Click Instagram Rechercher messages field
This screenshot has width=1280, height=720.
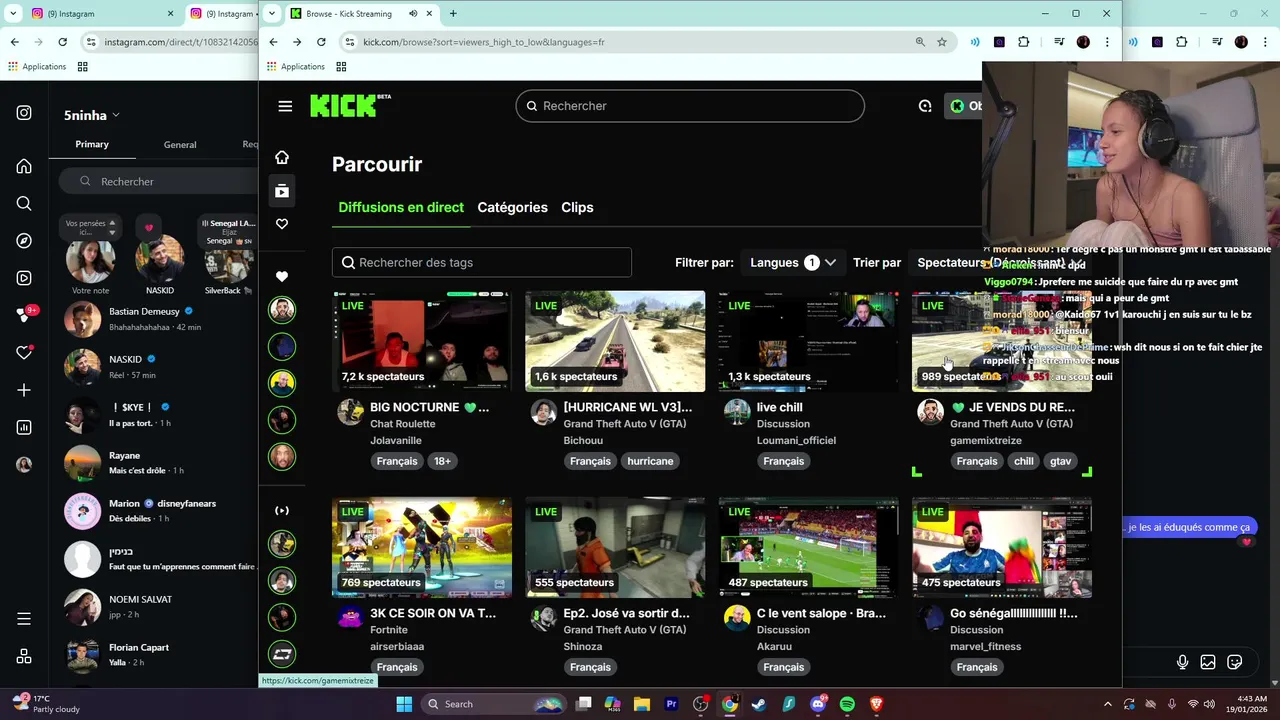(x=158, y=181)
